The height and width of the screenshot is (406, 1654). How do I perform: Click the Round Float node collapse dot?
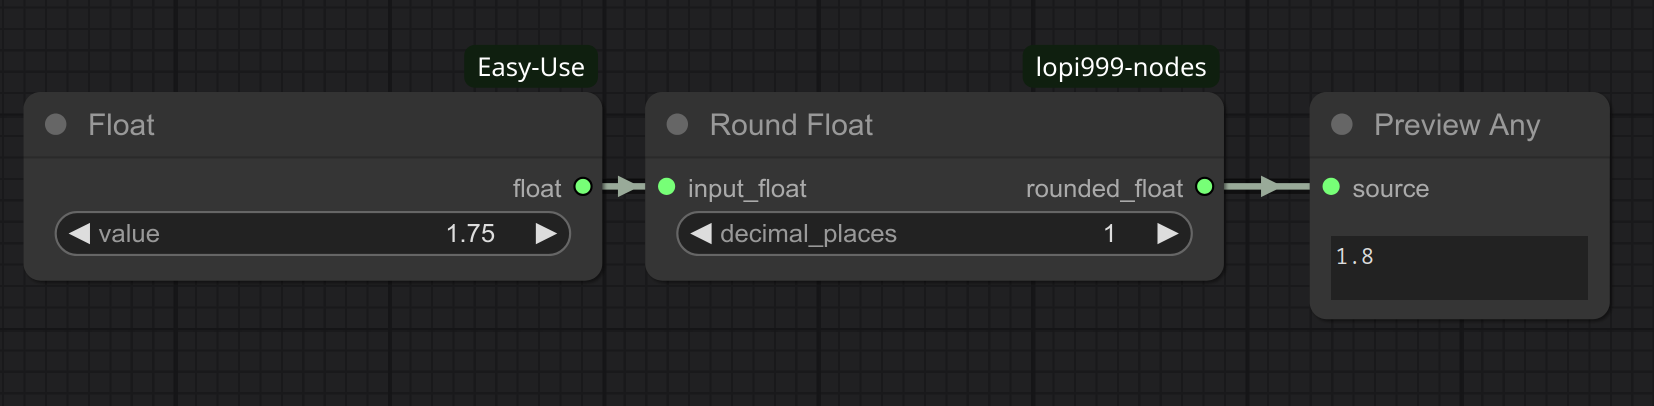tap(677, 124)
